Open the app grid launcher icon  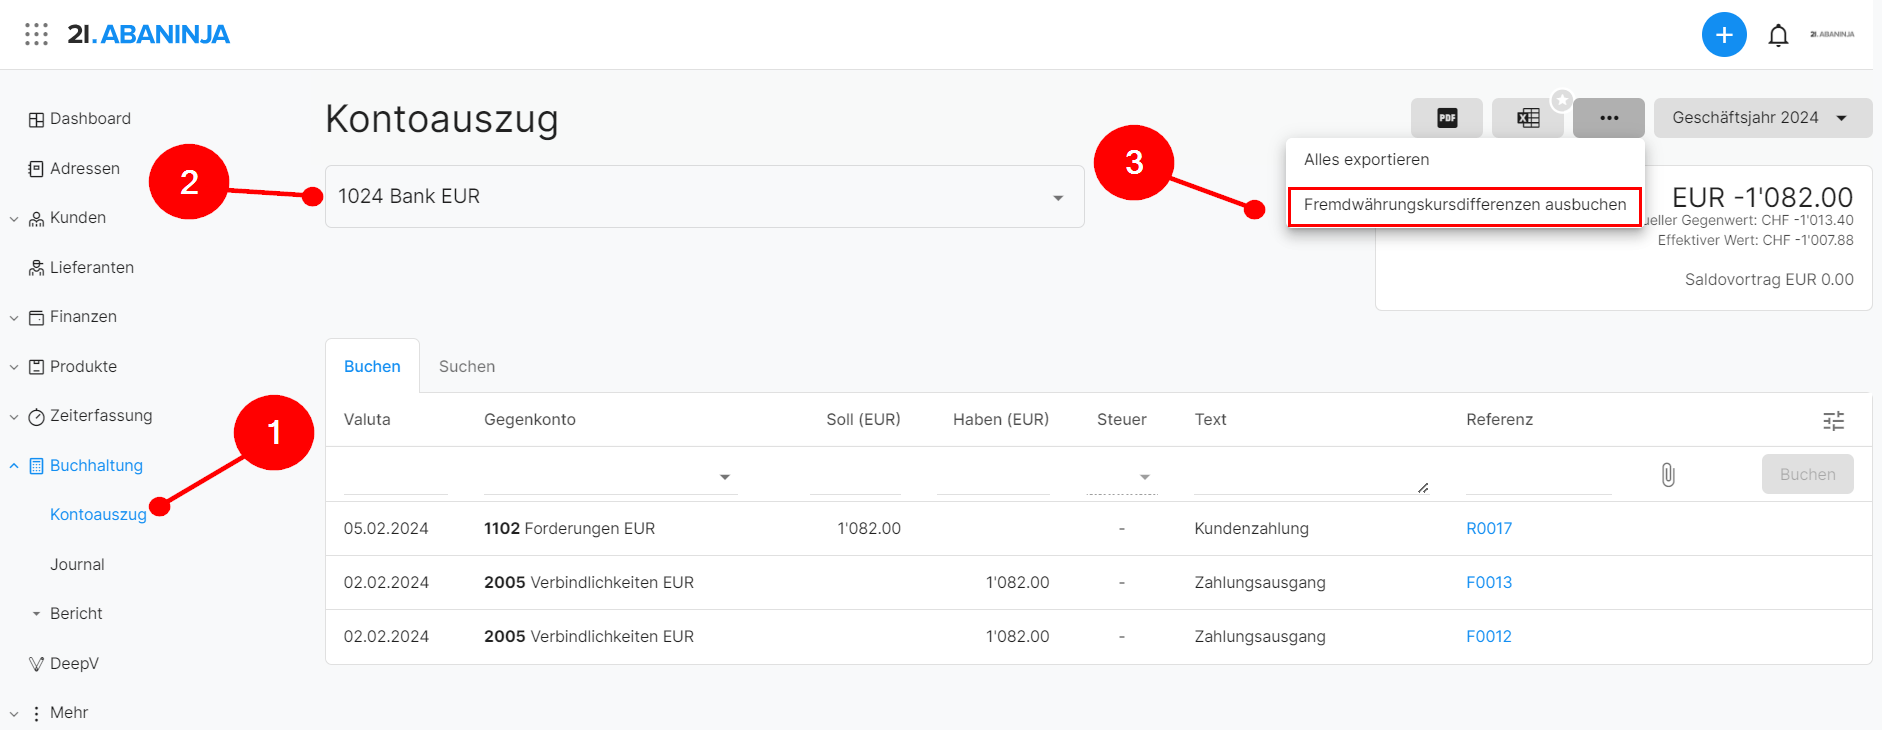(x=36, y=35)
